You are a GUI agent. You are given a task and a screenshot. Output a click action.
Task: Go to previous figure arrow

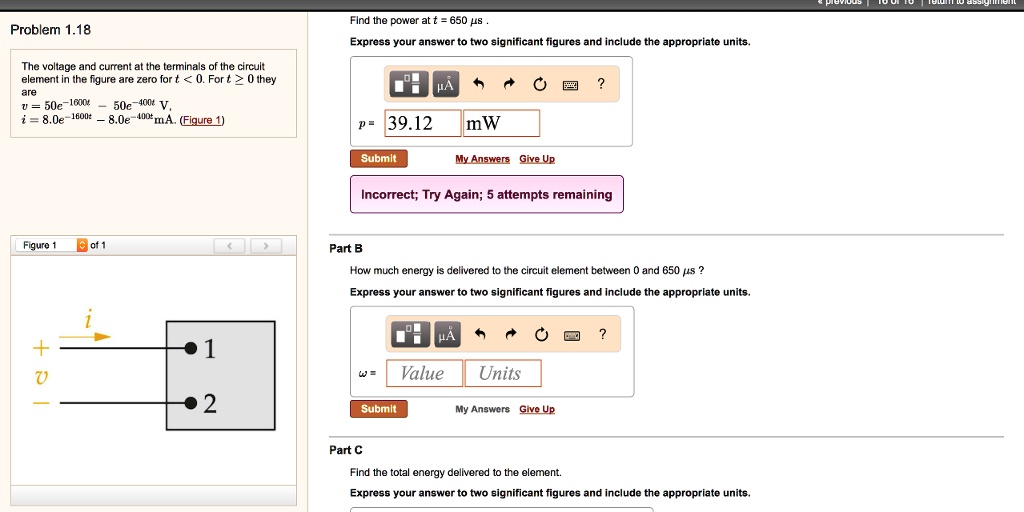point(229,246)
